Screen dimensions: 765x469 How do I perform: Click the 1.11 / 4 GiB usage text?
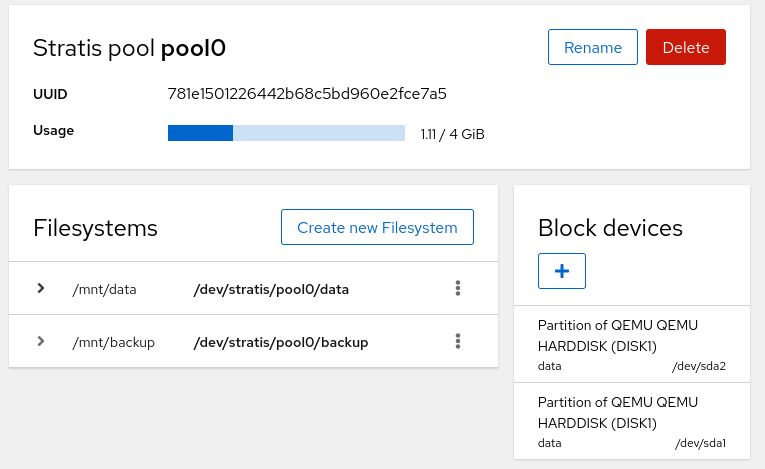click(452, 134)
